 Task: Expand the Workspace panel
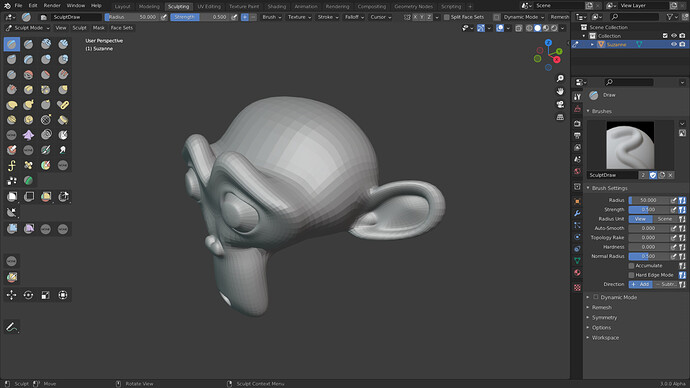(605, 338)
